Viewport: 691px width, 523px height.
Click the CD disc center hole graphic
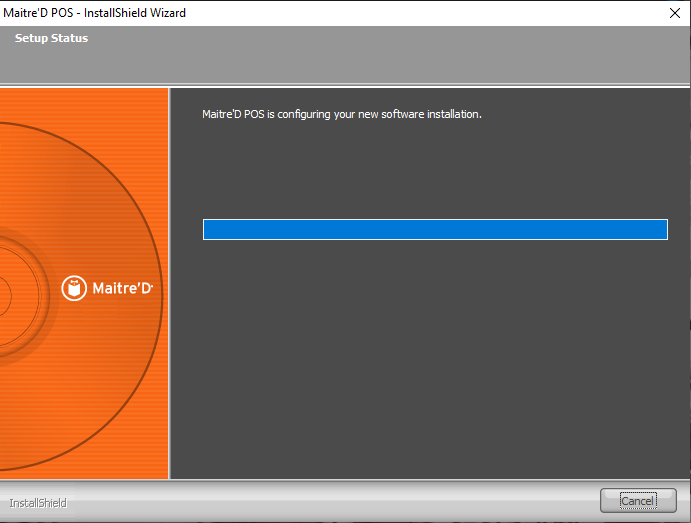(x=4, y=290)
